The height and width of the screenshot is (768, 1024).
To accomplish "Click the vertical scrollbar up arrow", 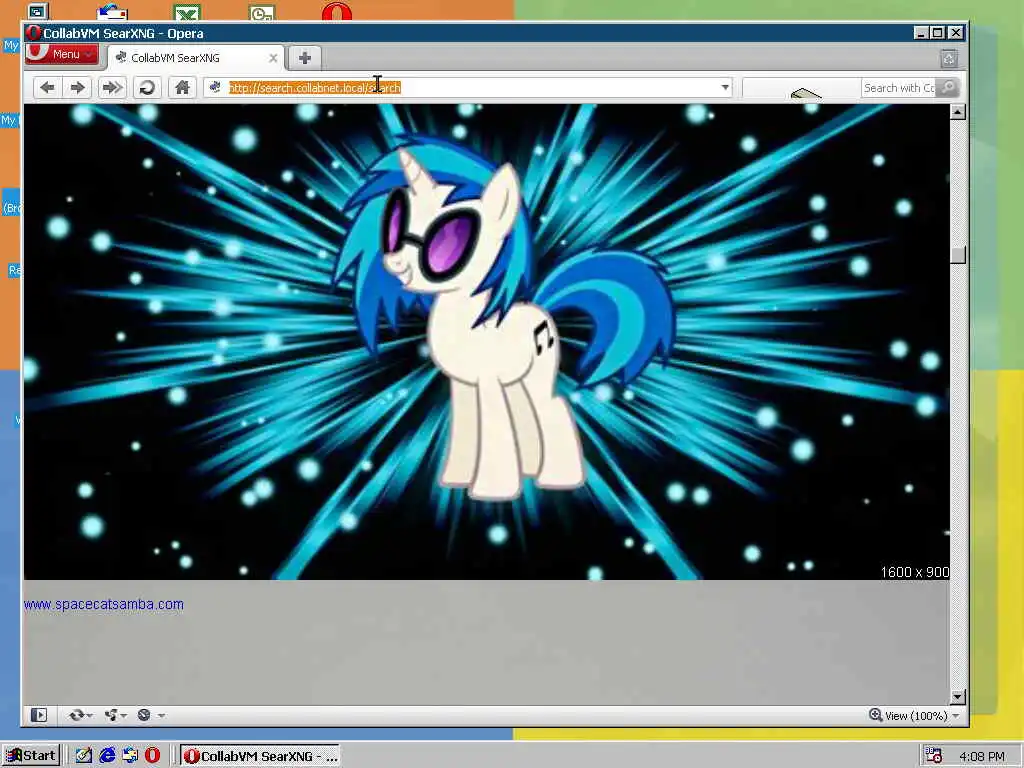I will point(958,112).
